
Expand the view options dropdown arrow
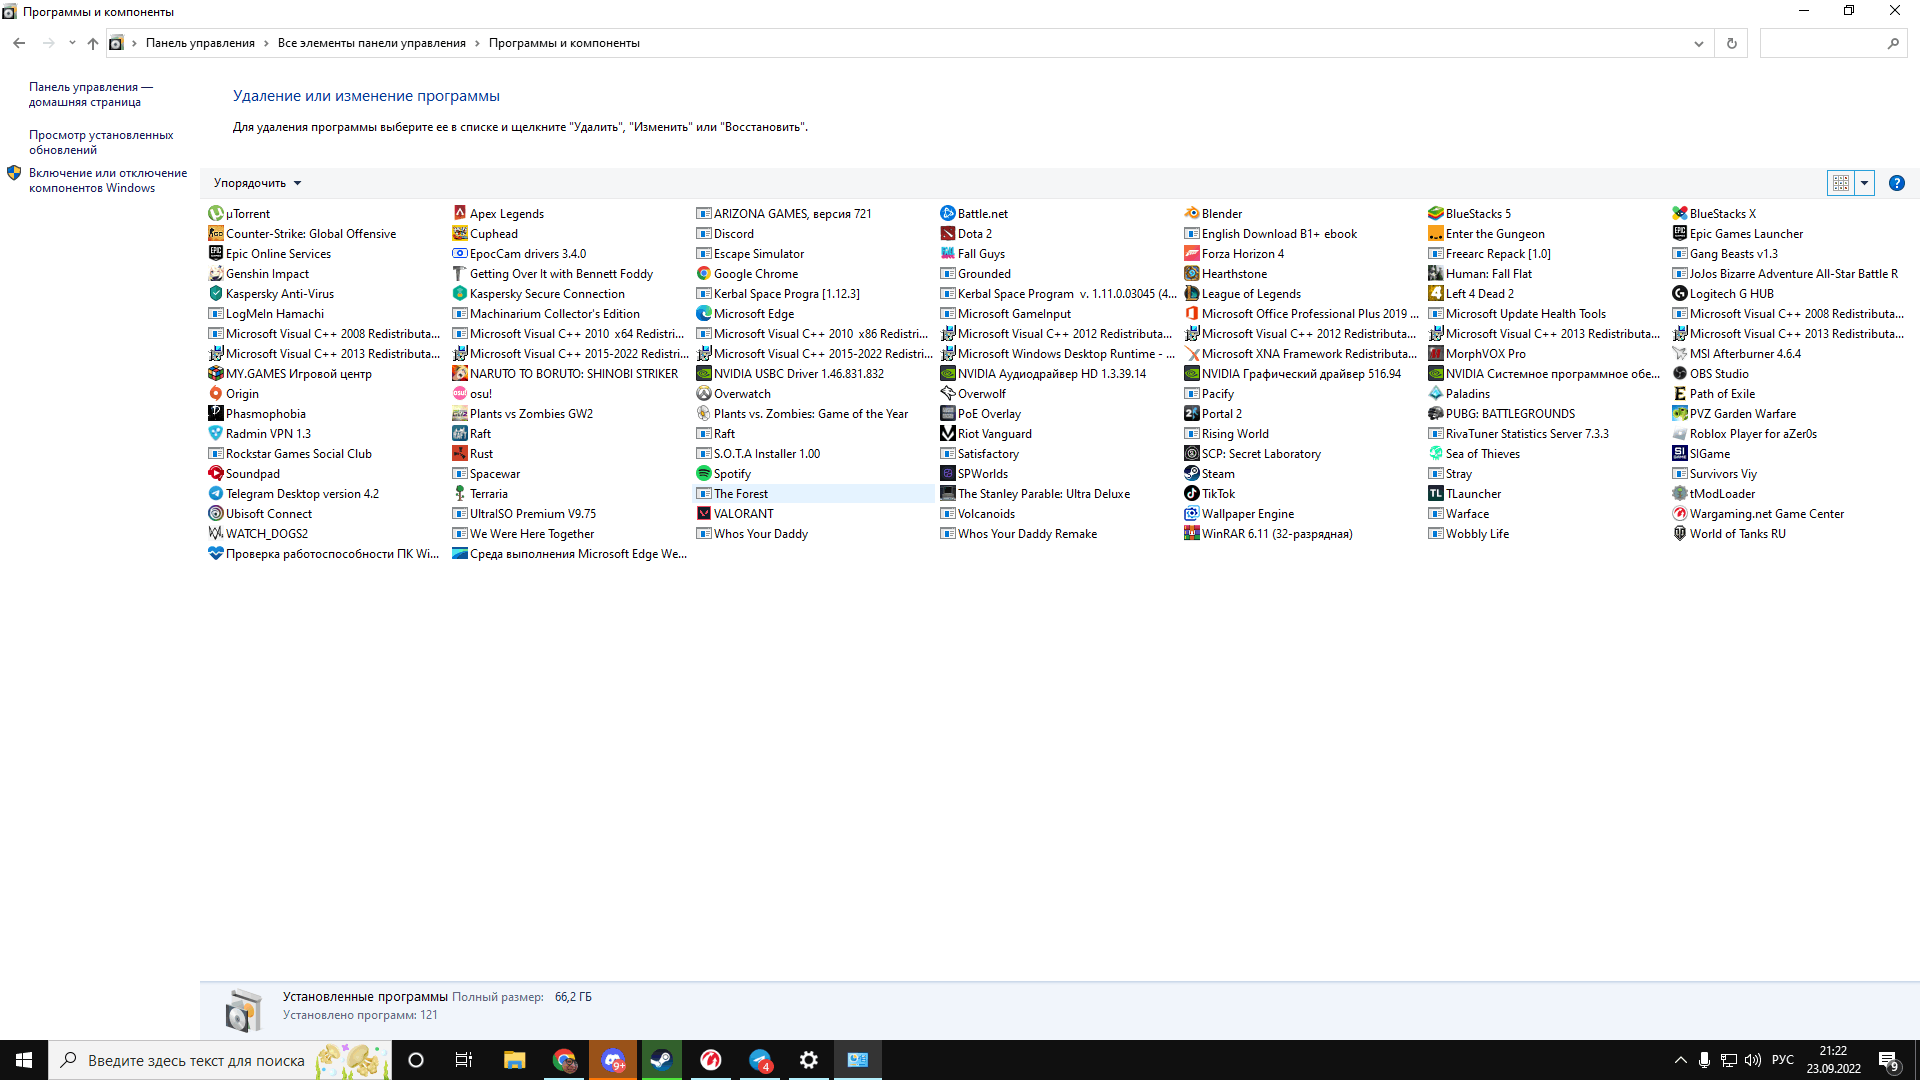[x=1864, y=183]
